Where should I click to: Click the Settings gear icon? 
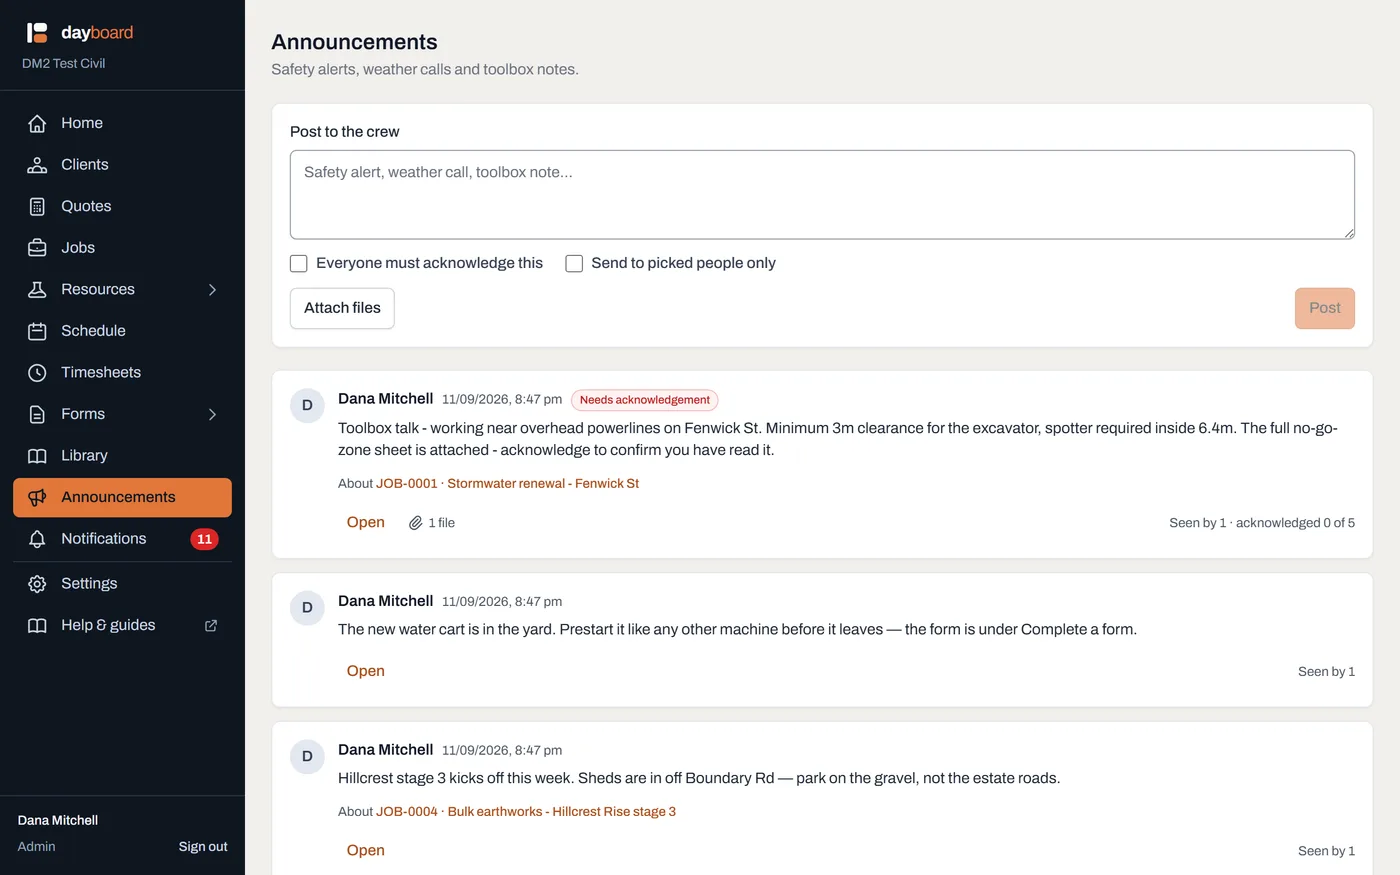(37, 584)
